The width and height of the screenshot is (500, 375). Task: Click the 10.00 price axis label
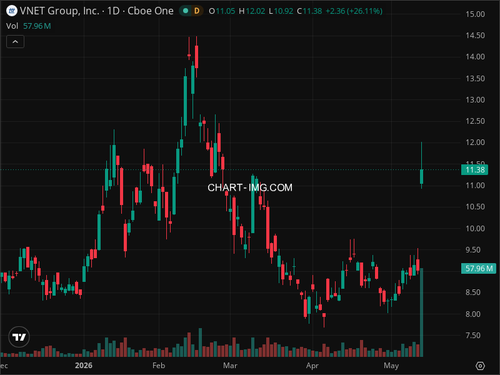click(x=475, y=228)
